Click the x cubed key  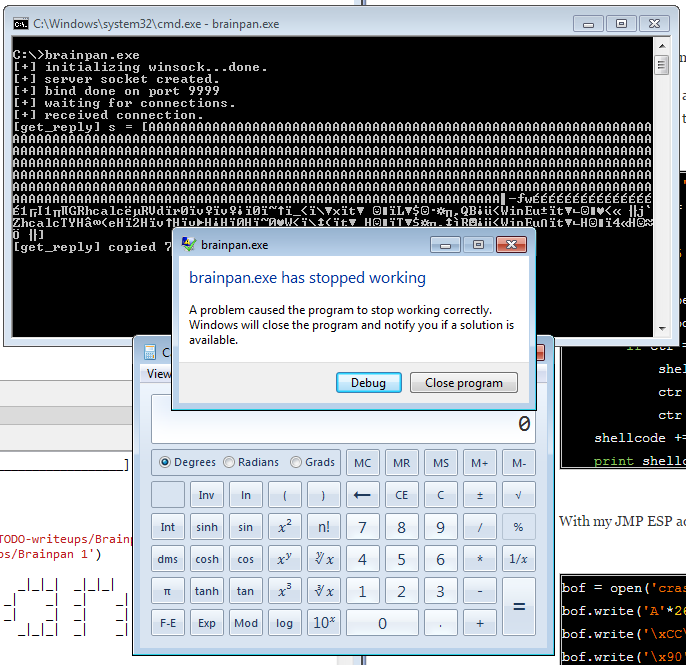[x=284, y=591]
